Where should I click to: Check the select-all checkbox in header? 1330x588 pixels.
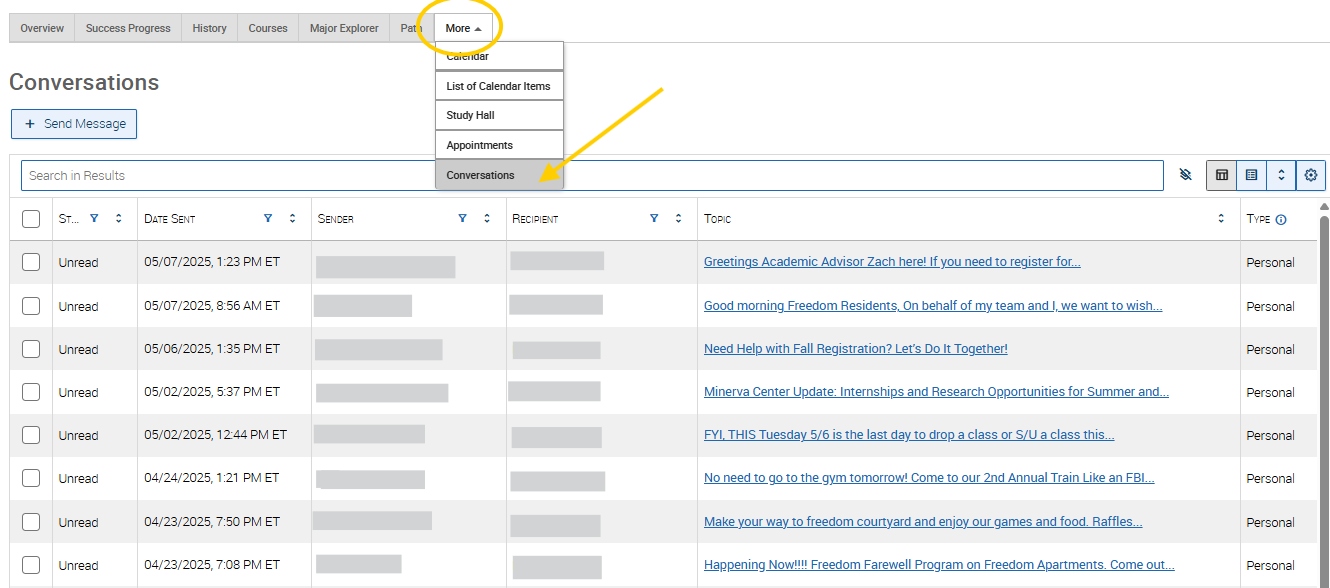[x=31, y=219]
